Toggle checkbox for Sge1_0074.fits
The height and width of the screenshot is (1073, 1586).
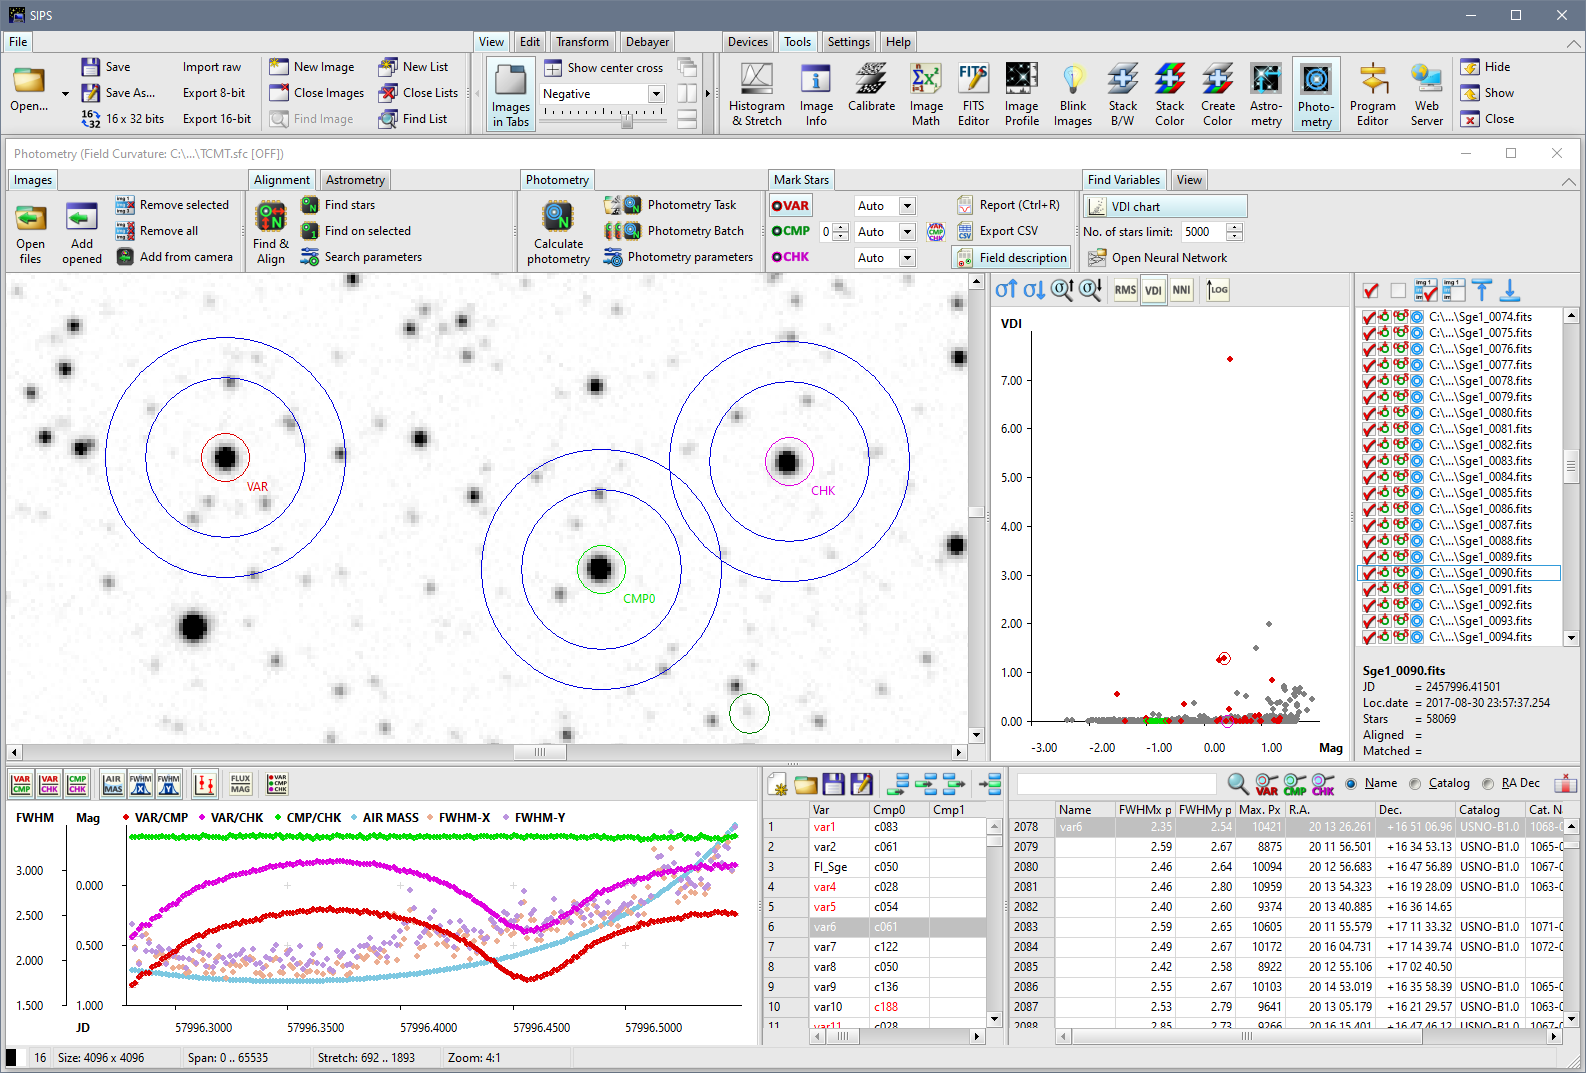1369,317
